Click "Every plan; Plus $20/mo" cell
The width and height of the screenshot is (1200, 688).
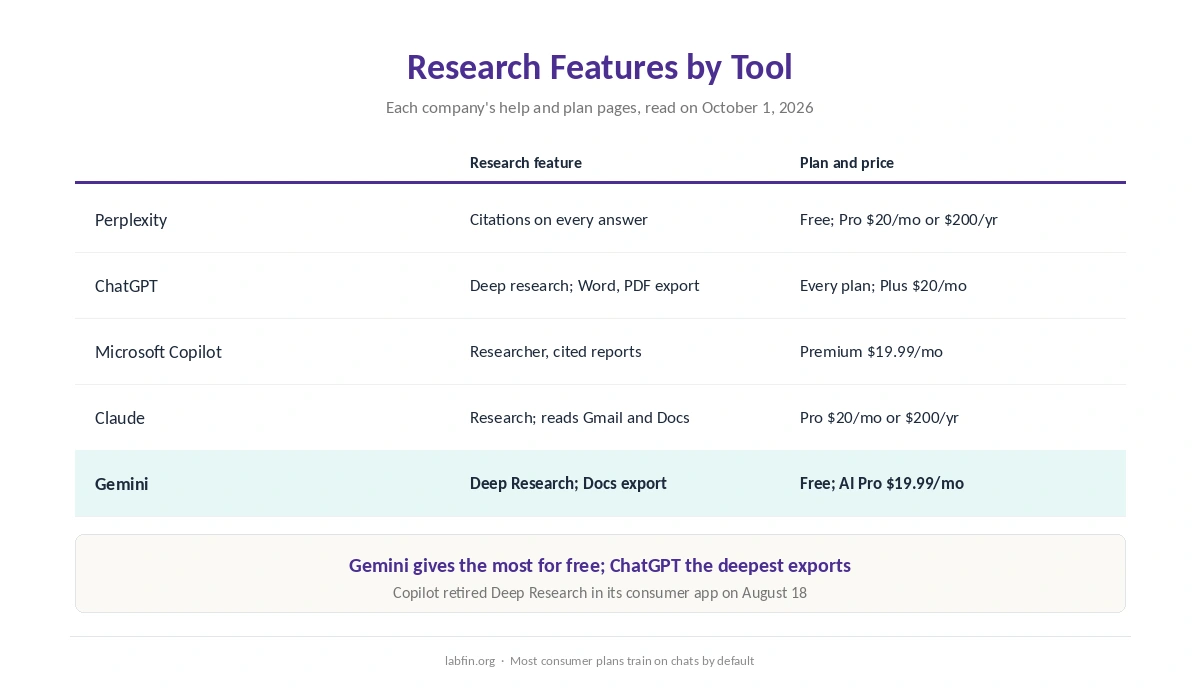883,286
